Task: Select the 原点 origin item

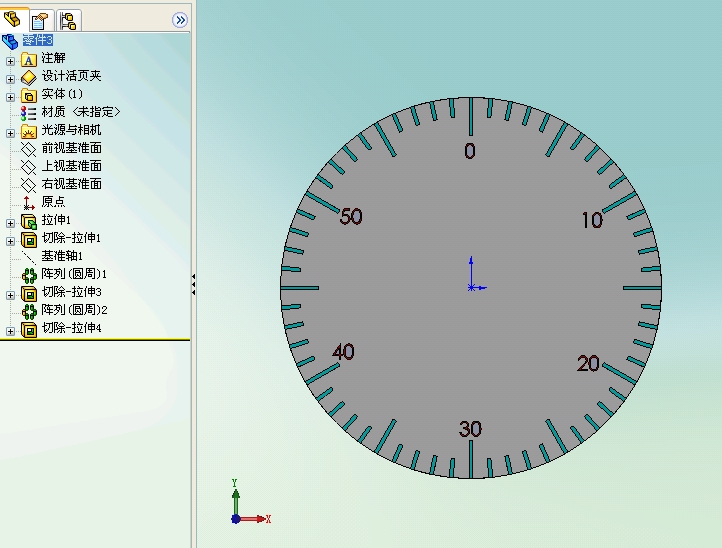Action: point(53,202)
